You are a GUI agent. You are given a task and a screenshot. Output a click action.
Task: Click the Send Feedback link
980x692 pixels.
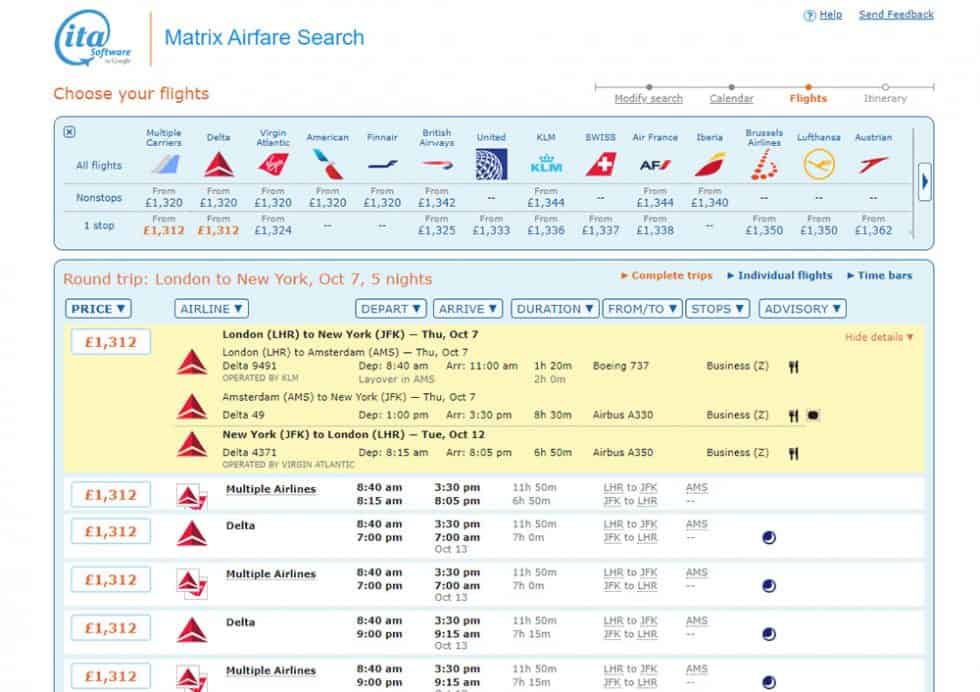tap(896, 15)
